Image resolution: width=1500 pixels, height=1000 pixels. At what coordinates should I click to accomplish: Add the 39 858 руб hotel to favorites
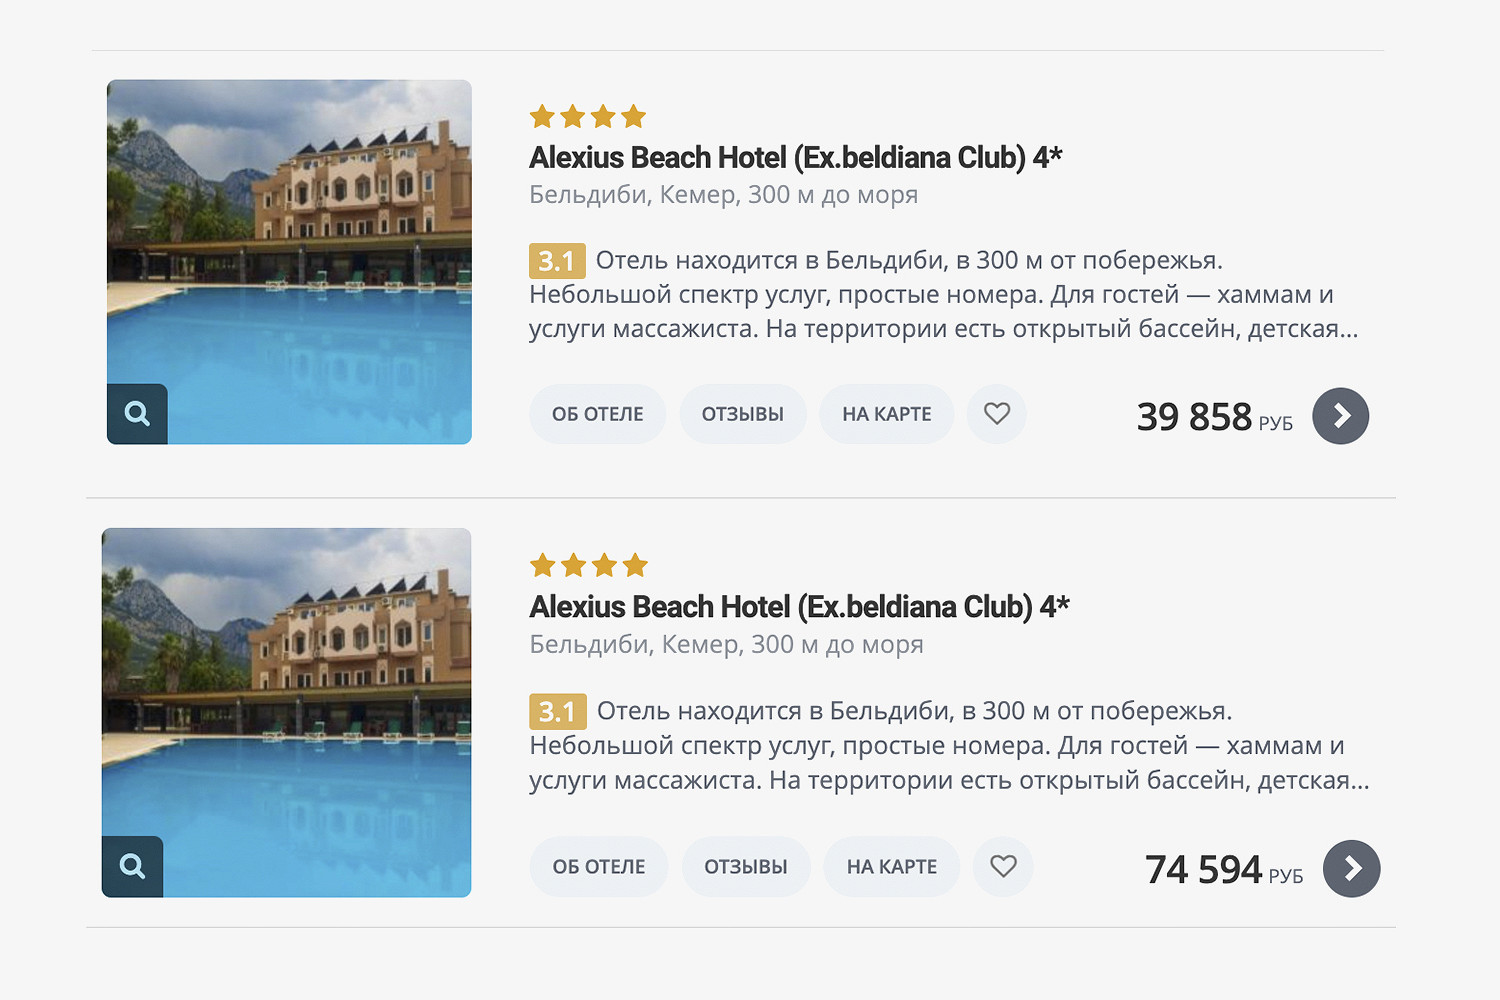pyautogui.click(x=996, y=413)
